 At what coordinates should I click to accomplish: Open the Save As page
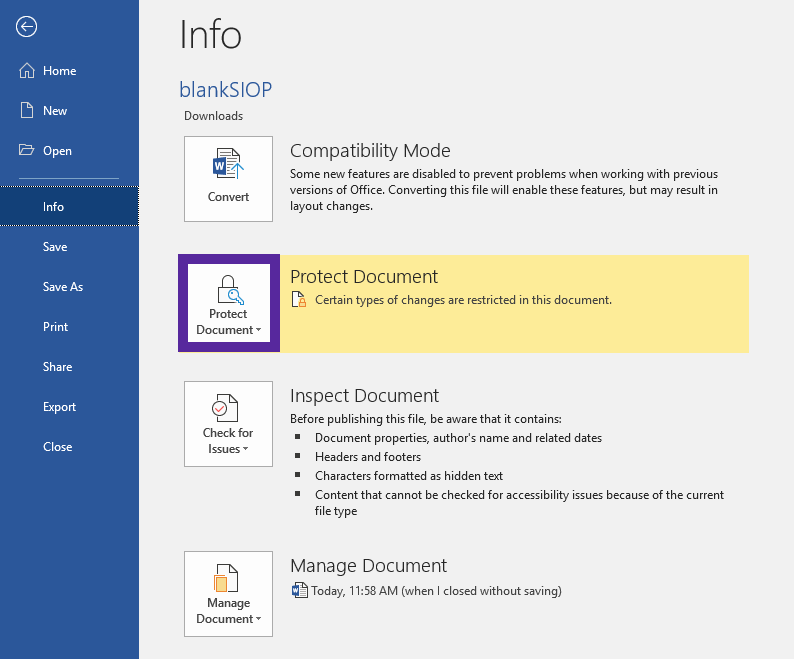(x=69, y=287)
